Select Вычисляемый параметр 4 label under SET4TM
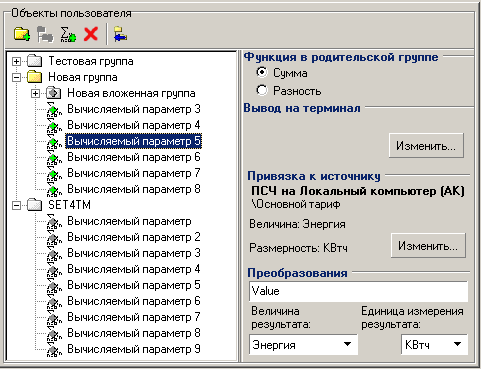This screenshot has width=481, height=369. tap(134, 269)
